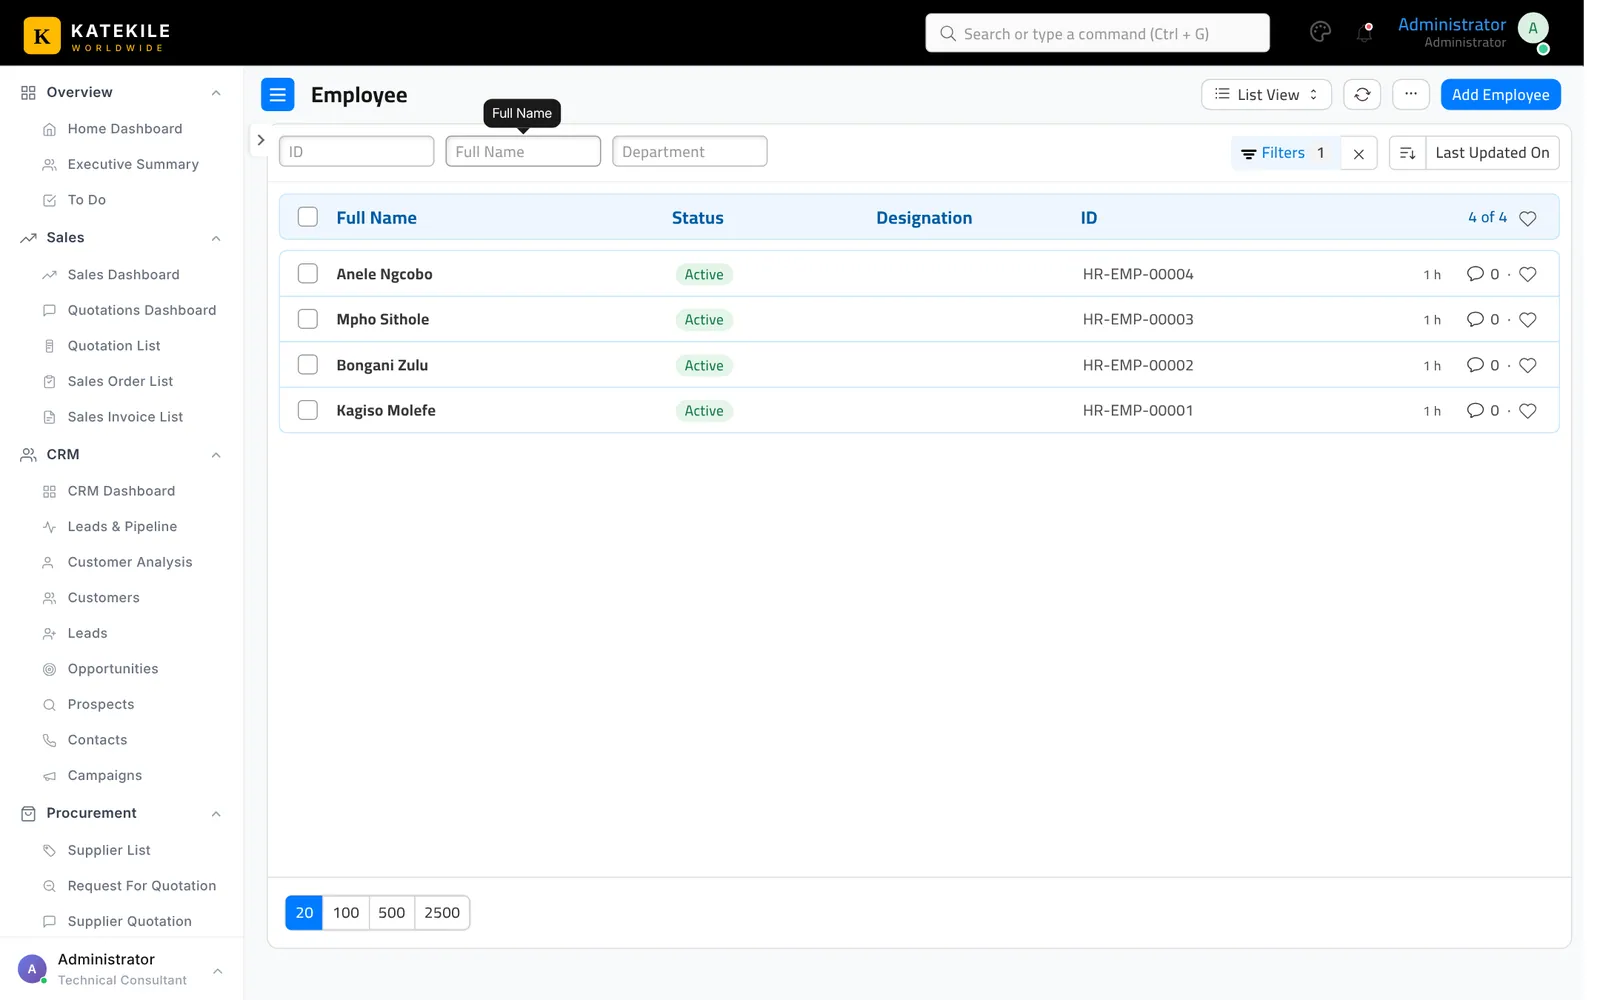1600x1000 pixels.
Task: Set page size to 500
Action: pos(392,913)
